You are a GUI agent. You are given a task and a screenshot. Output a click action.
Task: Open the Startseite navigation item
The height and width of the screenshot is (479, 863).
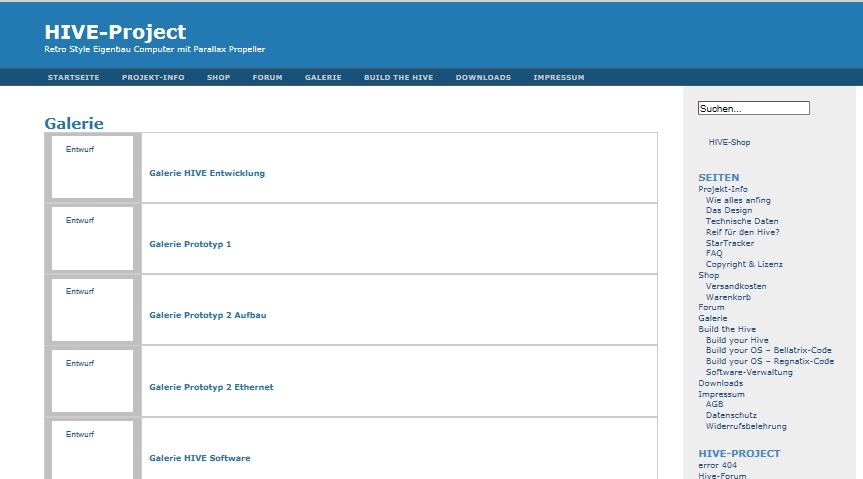(73, 77)
